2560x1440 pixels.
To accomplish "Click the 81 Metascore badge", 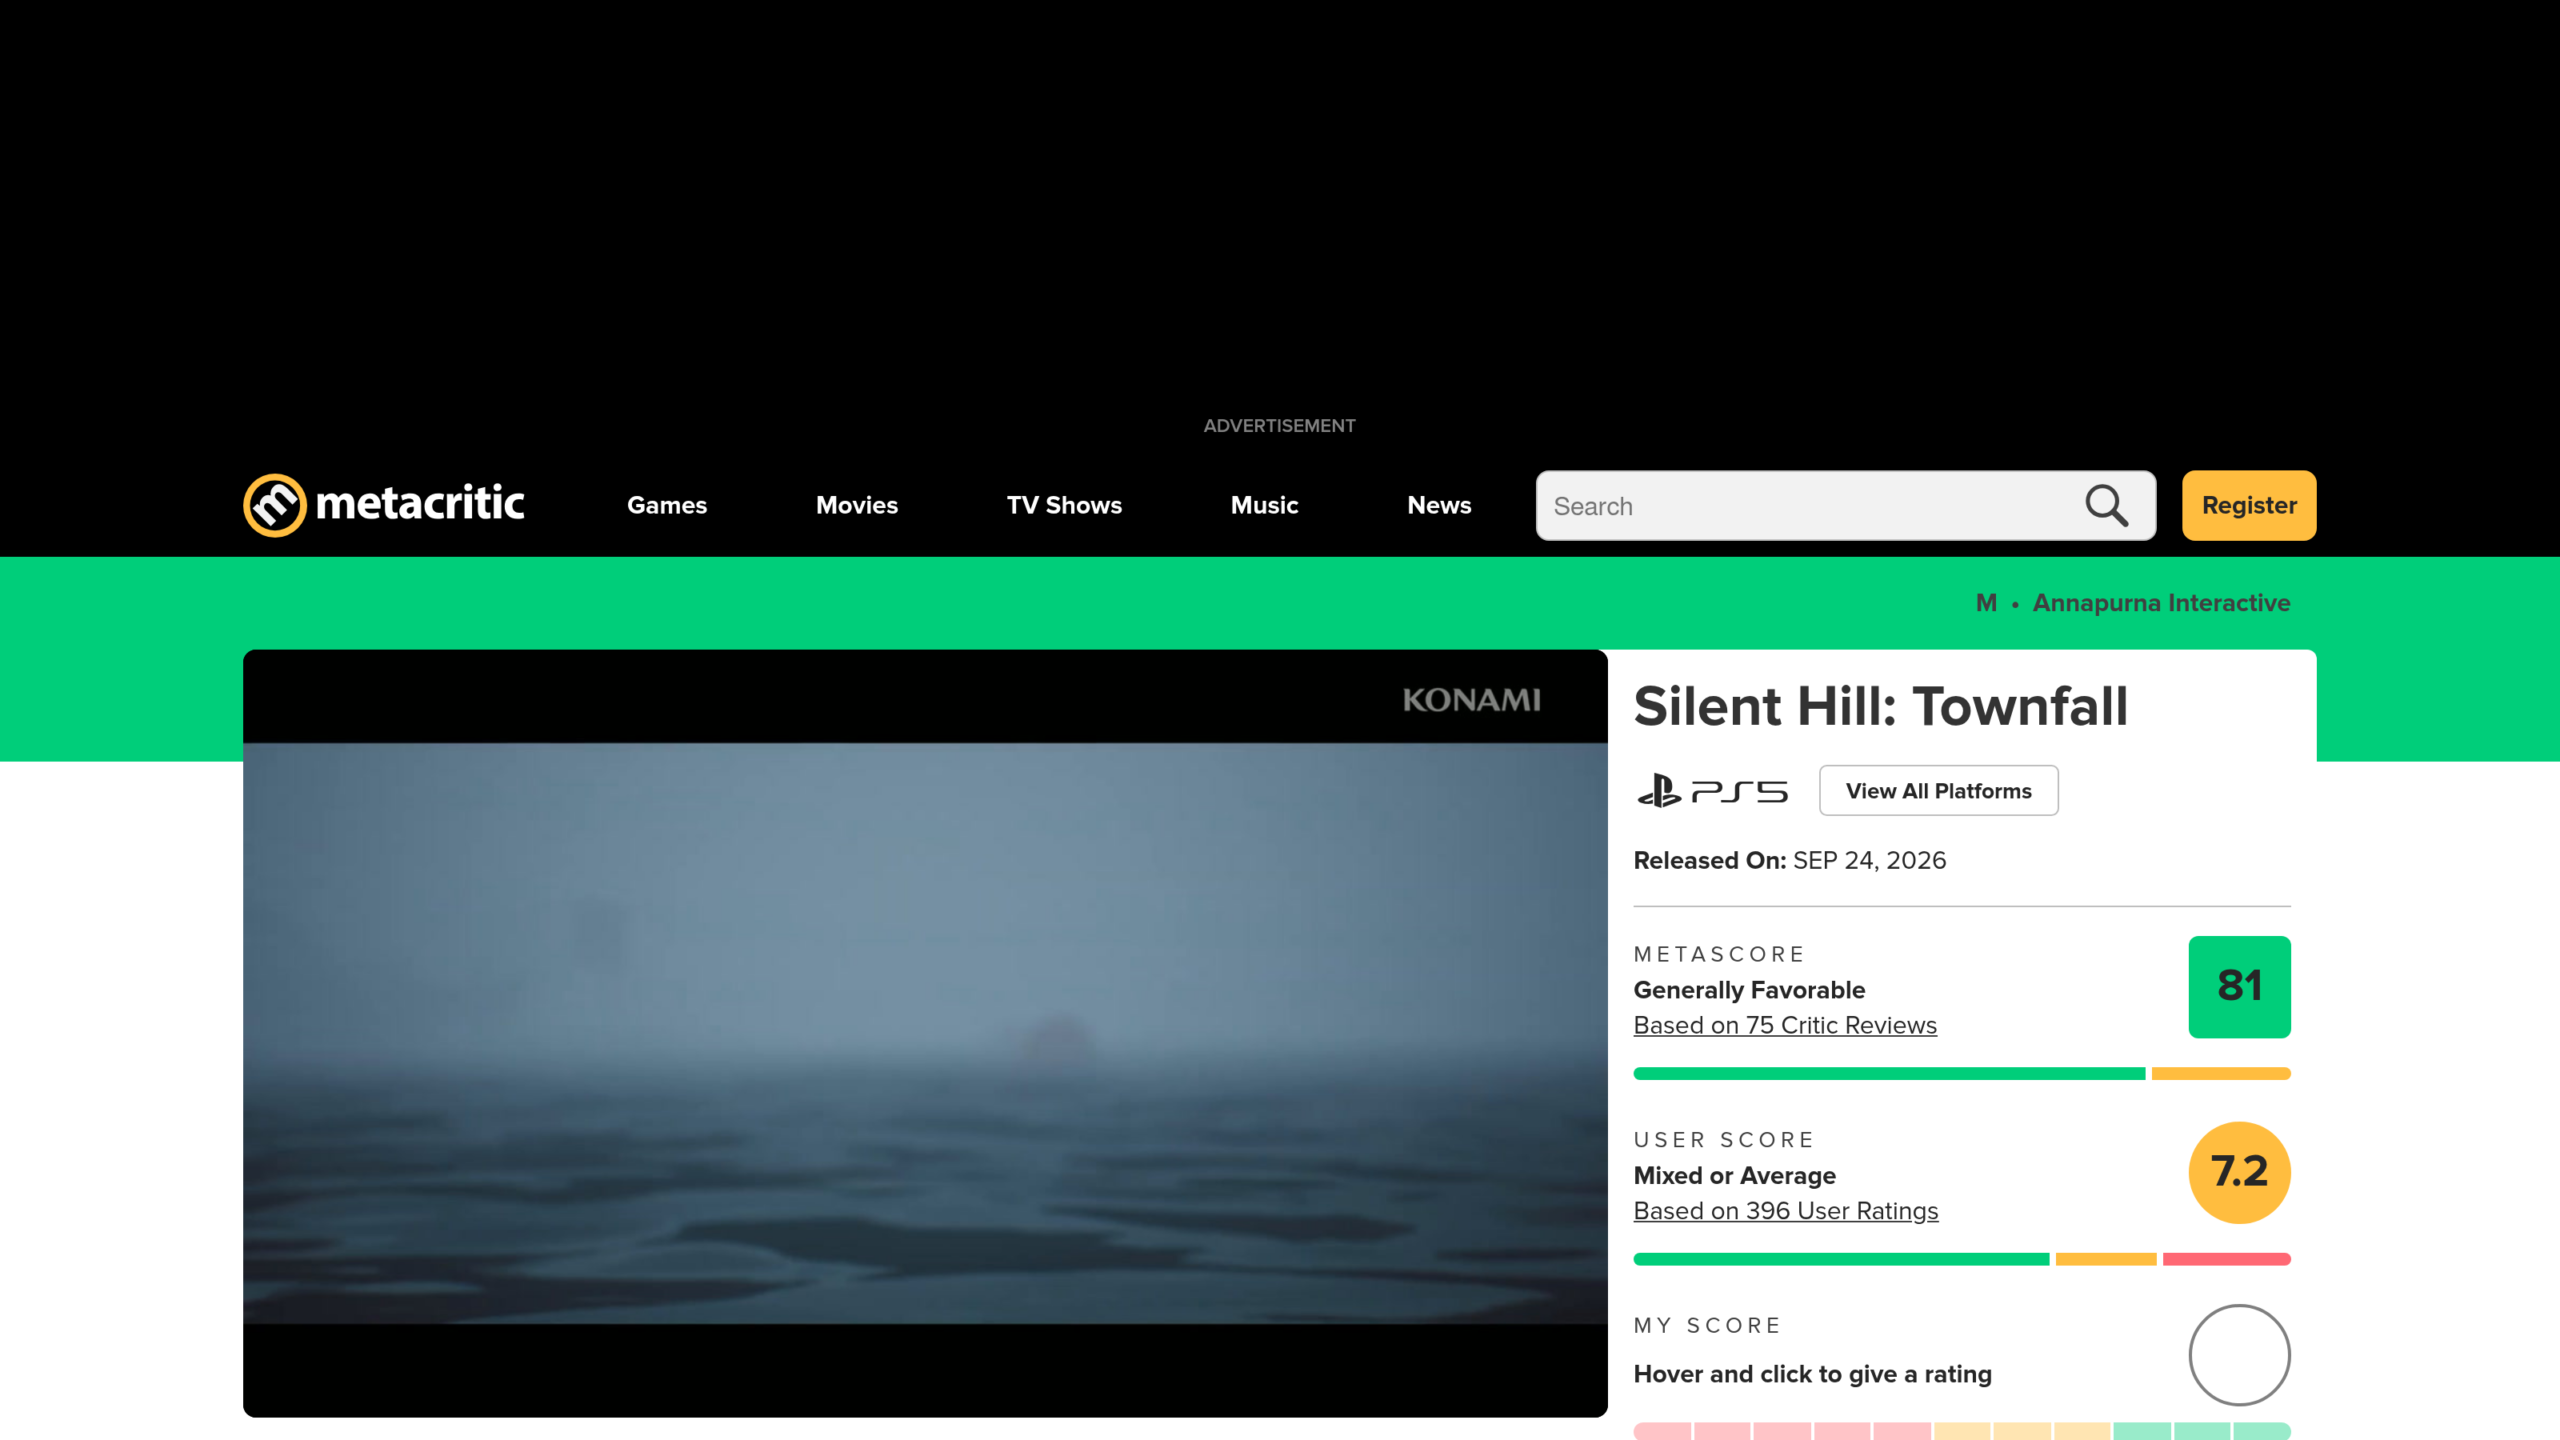I will (2239, 987).
